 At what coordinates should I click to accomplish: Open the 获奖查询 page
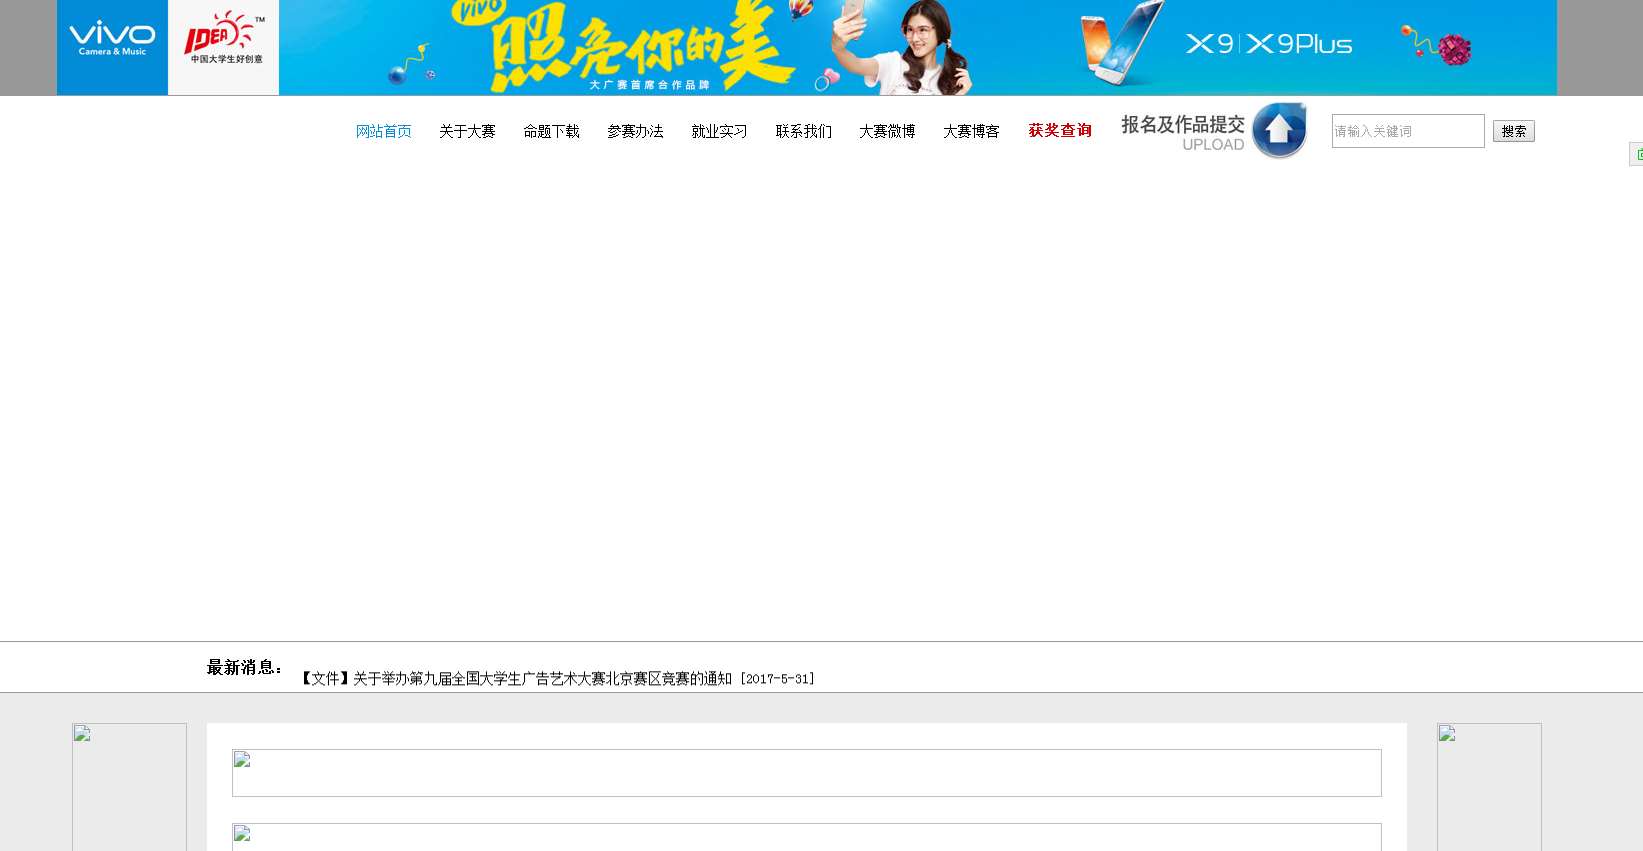click(x=1060, y=130)
